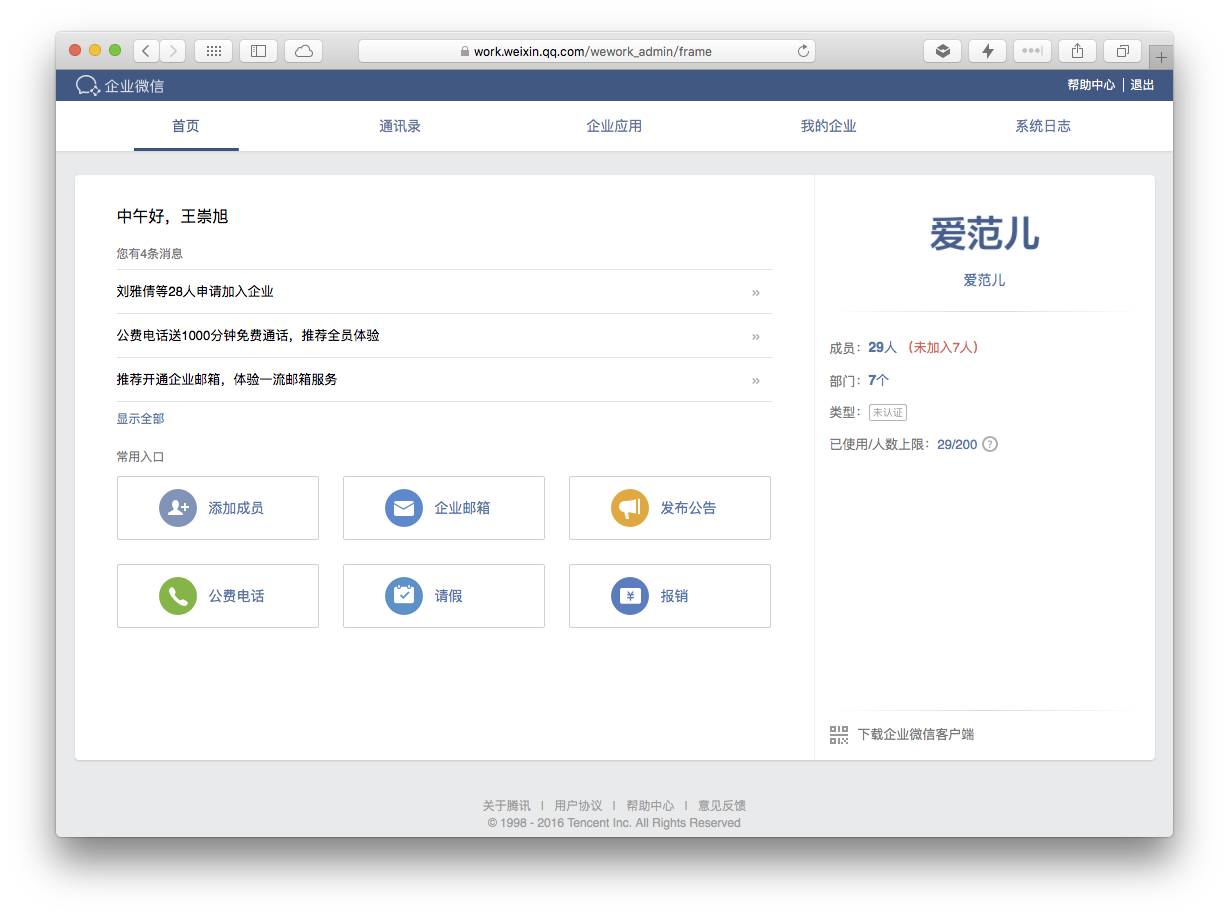This screenshot has width=1229, height=917.
Task: Open the 企业应用 tab
Action: coord(614,126)
